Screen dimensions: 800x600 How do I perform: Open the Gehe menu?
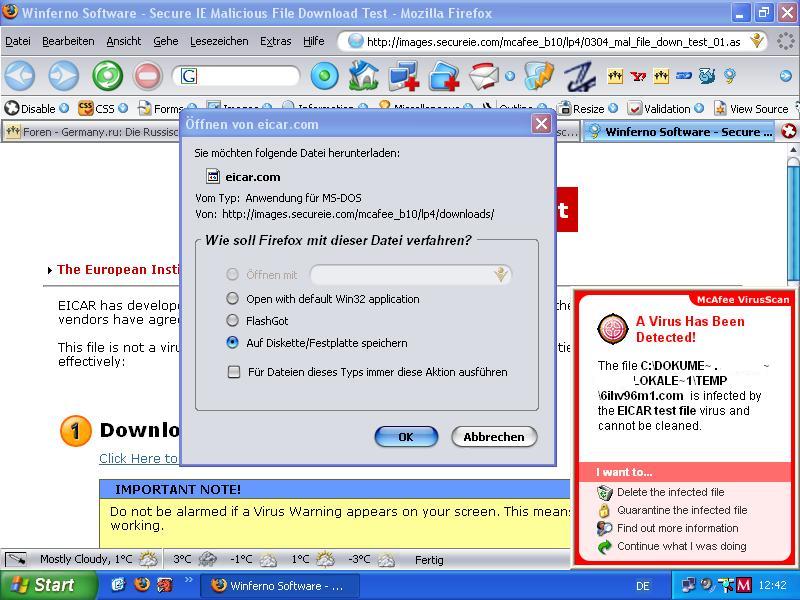tap(166, 41)
